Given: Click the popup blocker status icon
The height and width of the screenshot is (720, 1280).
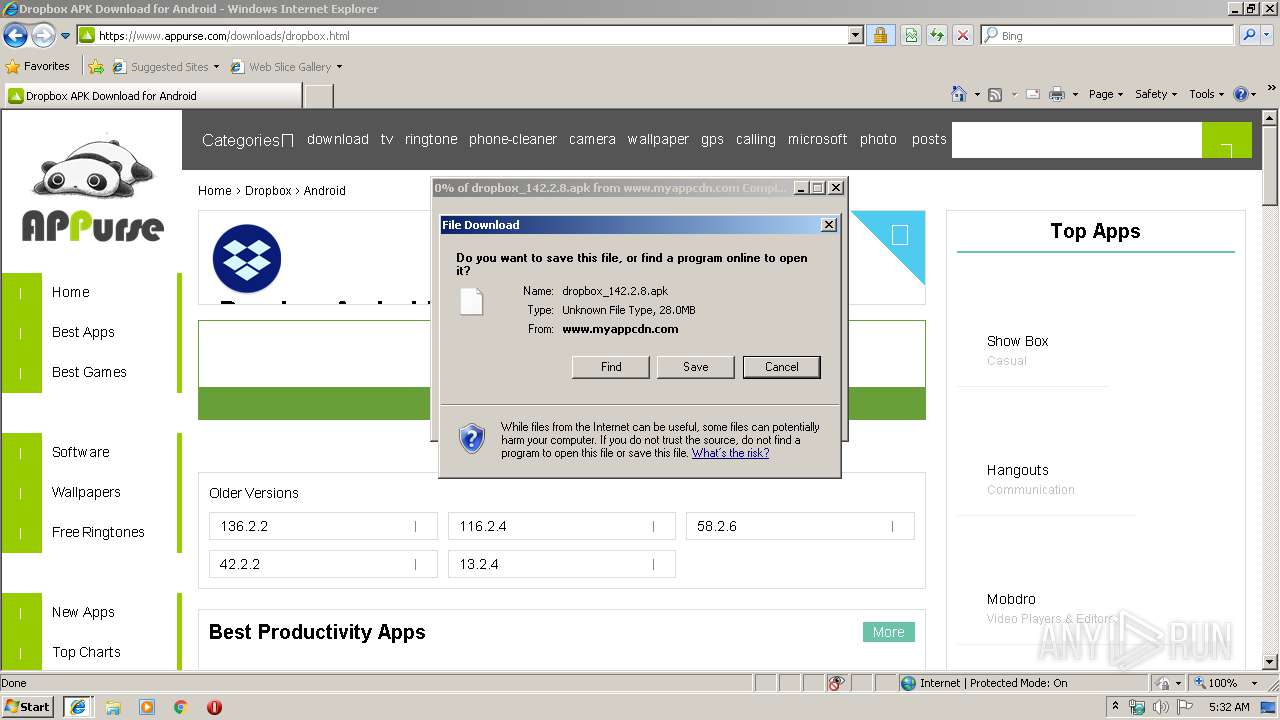Looking at the screenshot, I should point(836,683).
